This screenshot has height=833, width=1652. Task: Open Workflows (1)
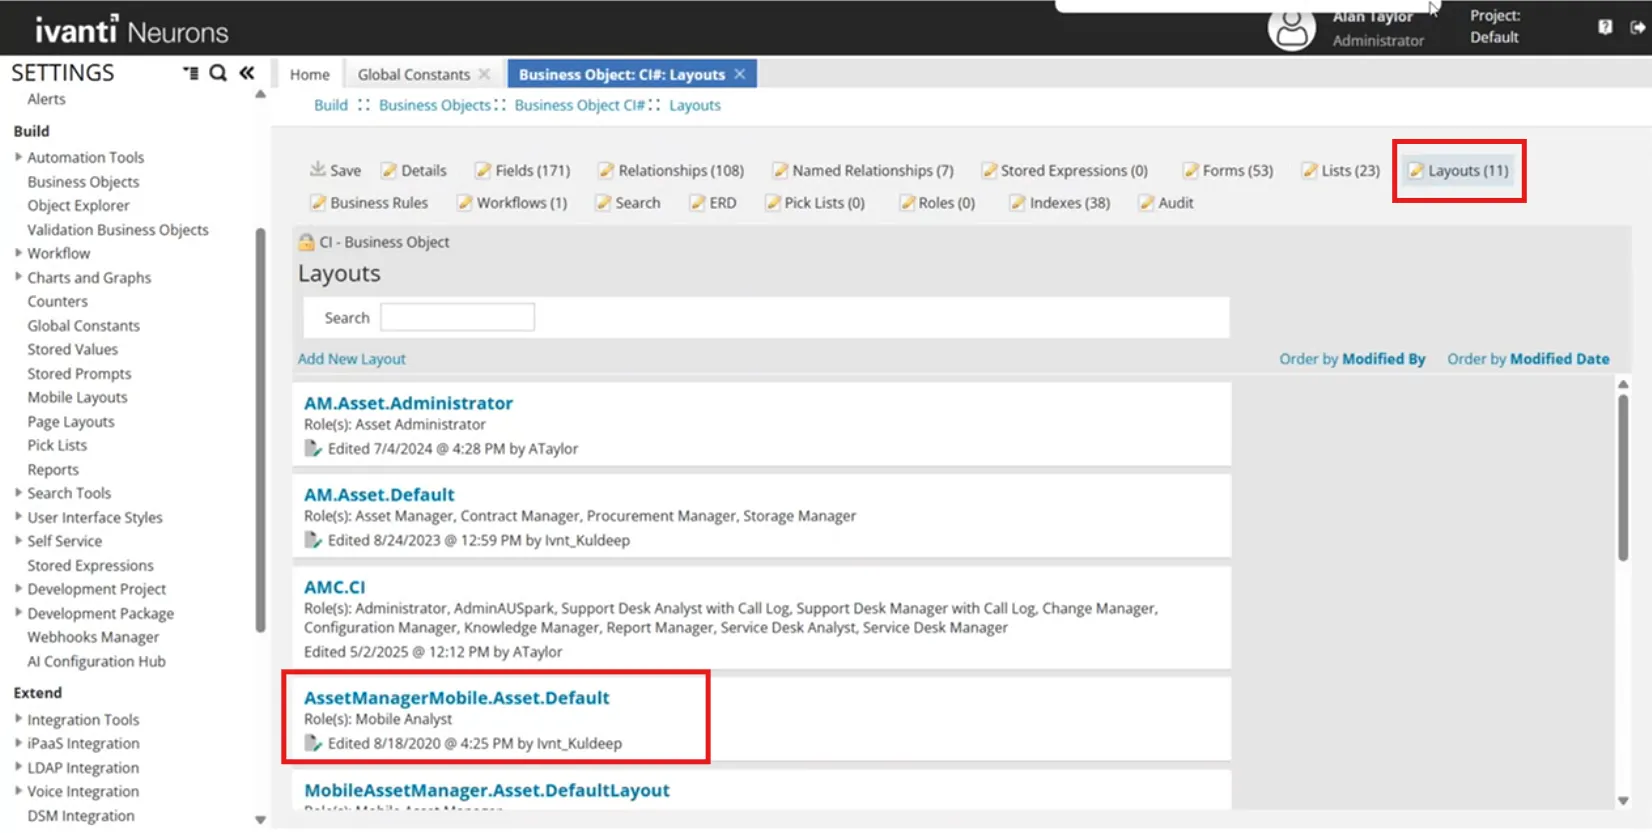pos(512,202)
